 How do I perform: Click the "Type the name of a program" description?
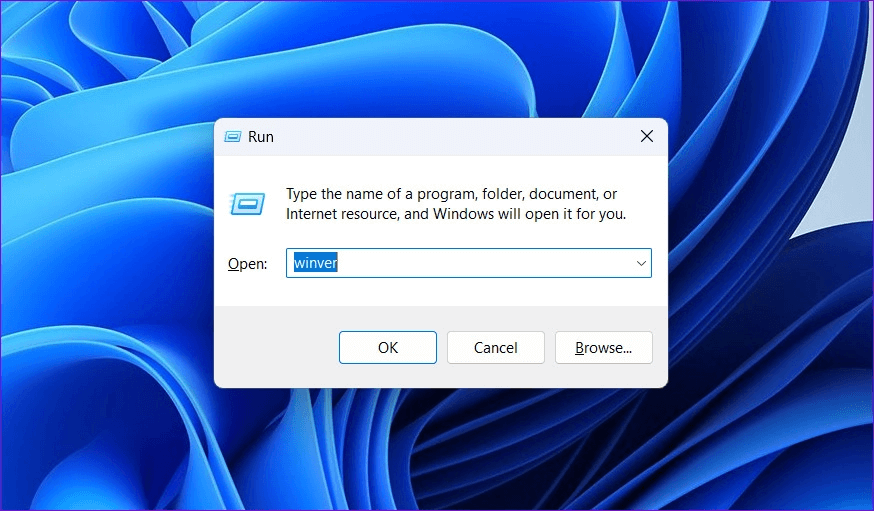pos(456,204)
